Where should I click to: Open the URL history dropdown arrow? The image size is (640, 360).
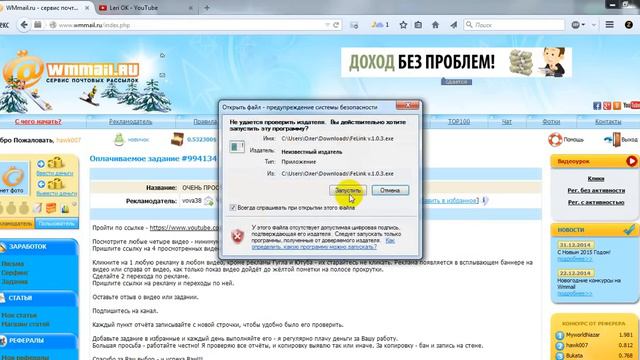click(327, 25)
